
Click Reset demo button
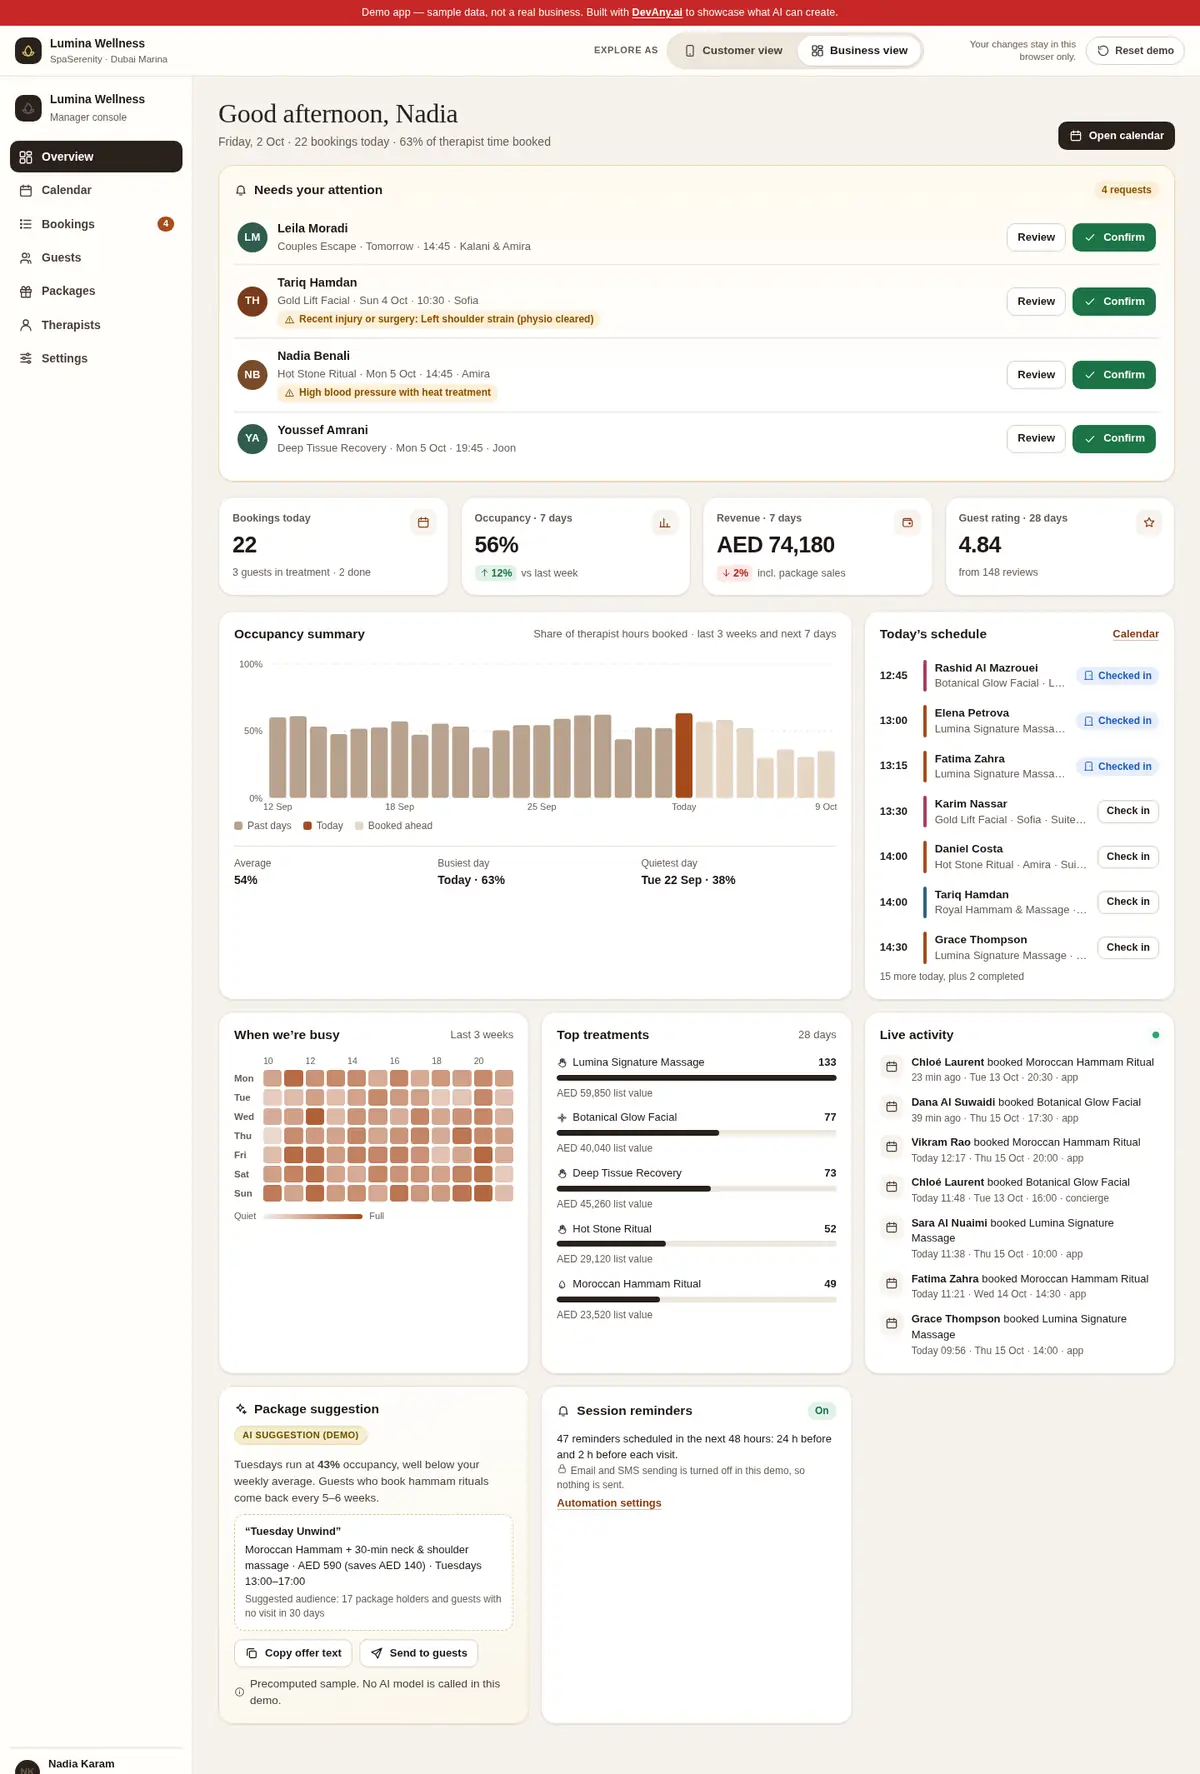coord(1135,50)
